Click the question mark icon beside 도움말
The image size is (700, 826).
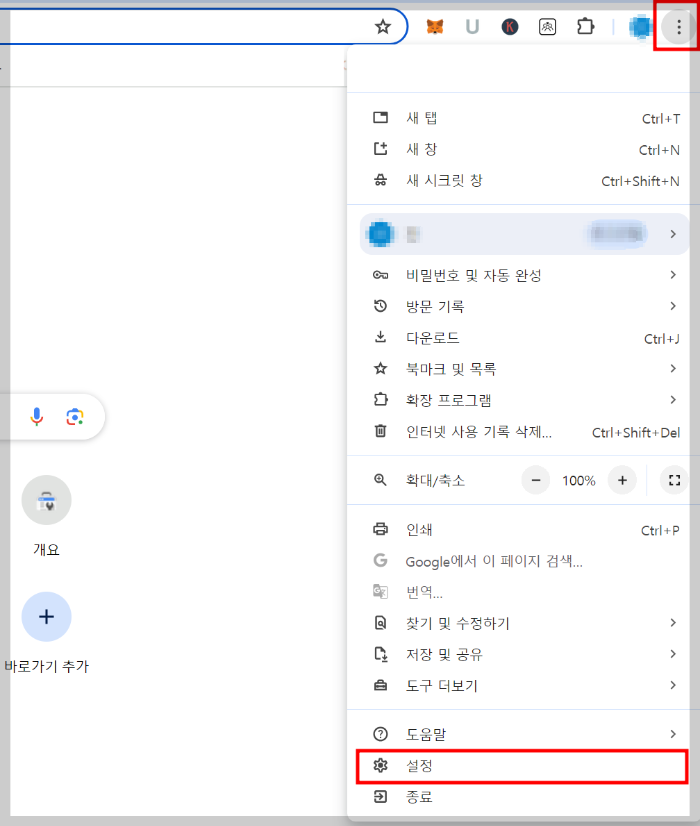point(380,734)
